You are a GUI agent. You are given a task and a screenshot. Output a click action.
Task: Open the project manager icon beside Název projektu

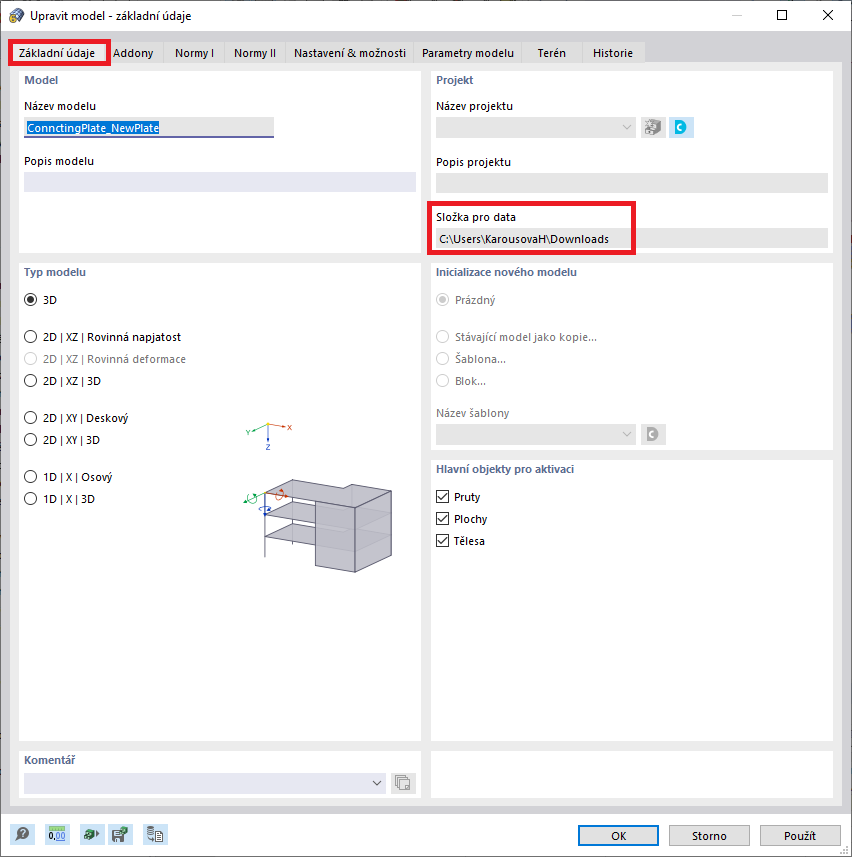653,127
